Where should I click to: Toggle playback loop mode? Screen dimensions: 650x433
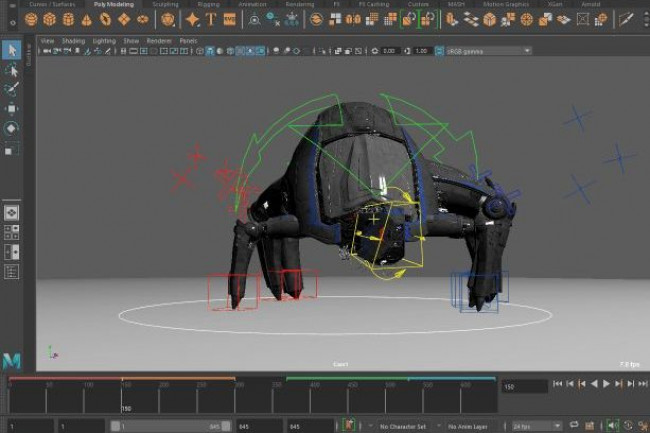[x=573, y=425]
